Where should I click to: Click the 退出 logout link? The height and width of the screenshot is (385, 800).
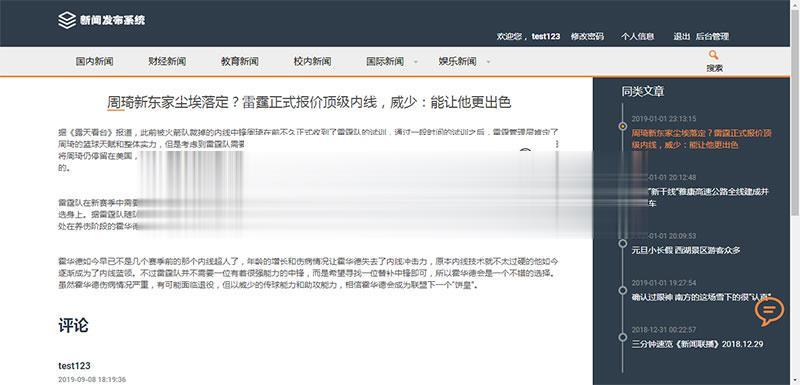coord(681,37)
